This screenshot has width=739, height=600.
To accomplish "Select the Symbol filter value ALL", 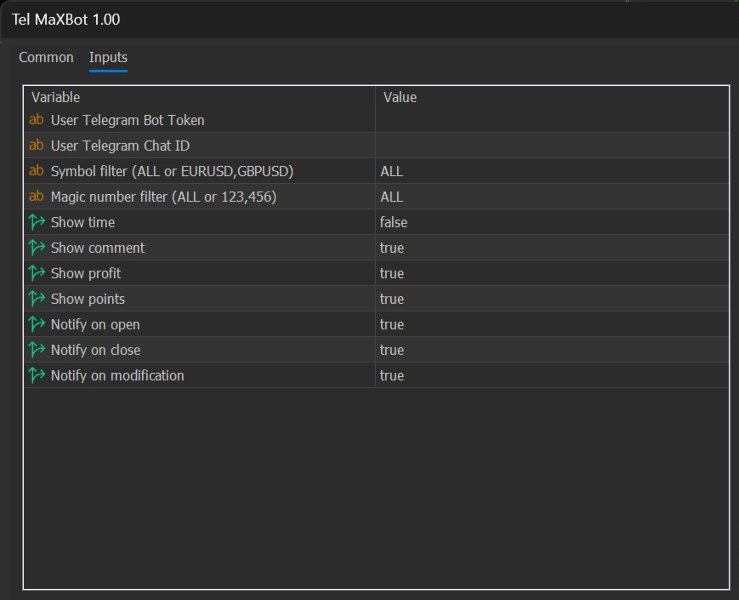I will pyautogui.click(x=392, y=171).
